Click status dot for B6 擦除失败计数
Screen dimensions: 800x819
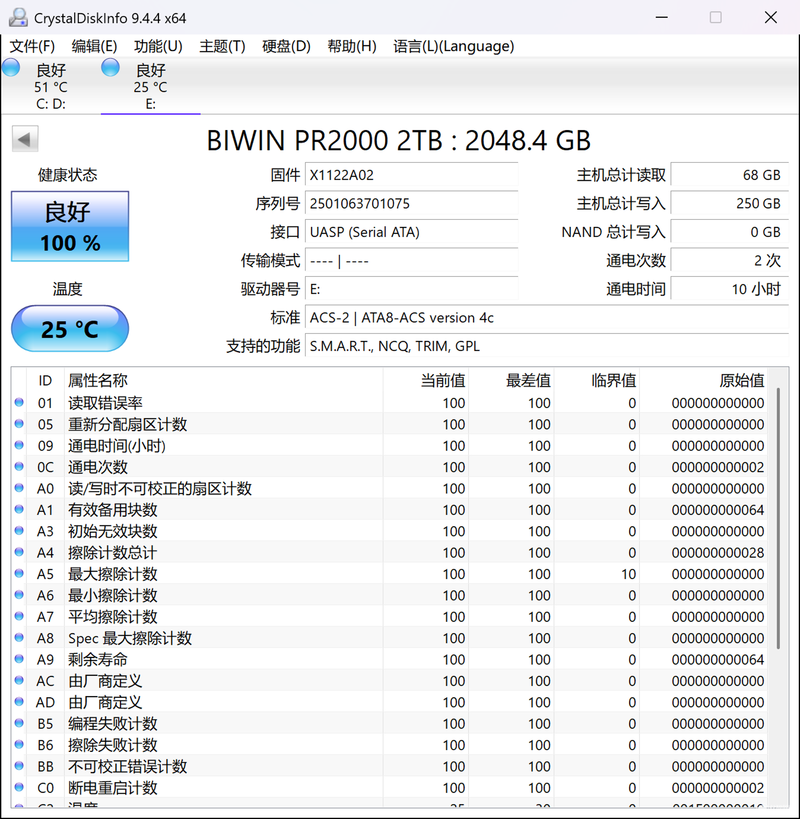(19, 745)
